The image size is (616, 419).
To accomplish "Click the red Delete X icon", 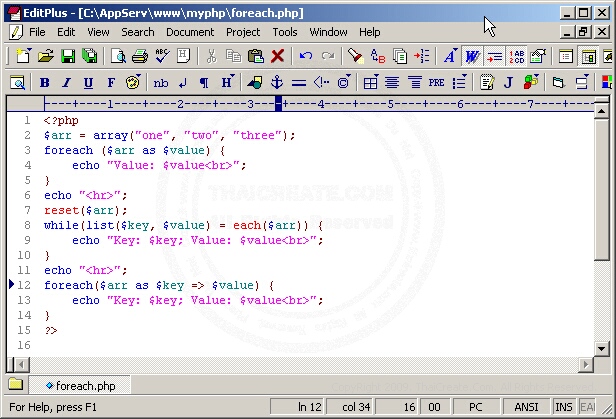I will tap(278, 57).
